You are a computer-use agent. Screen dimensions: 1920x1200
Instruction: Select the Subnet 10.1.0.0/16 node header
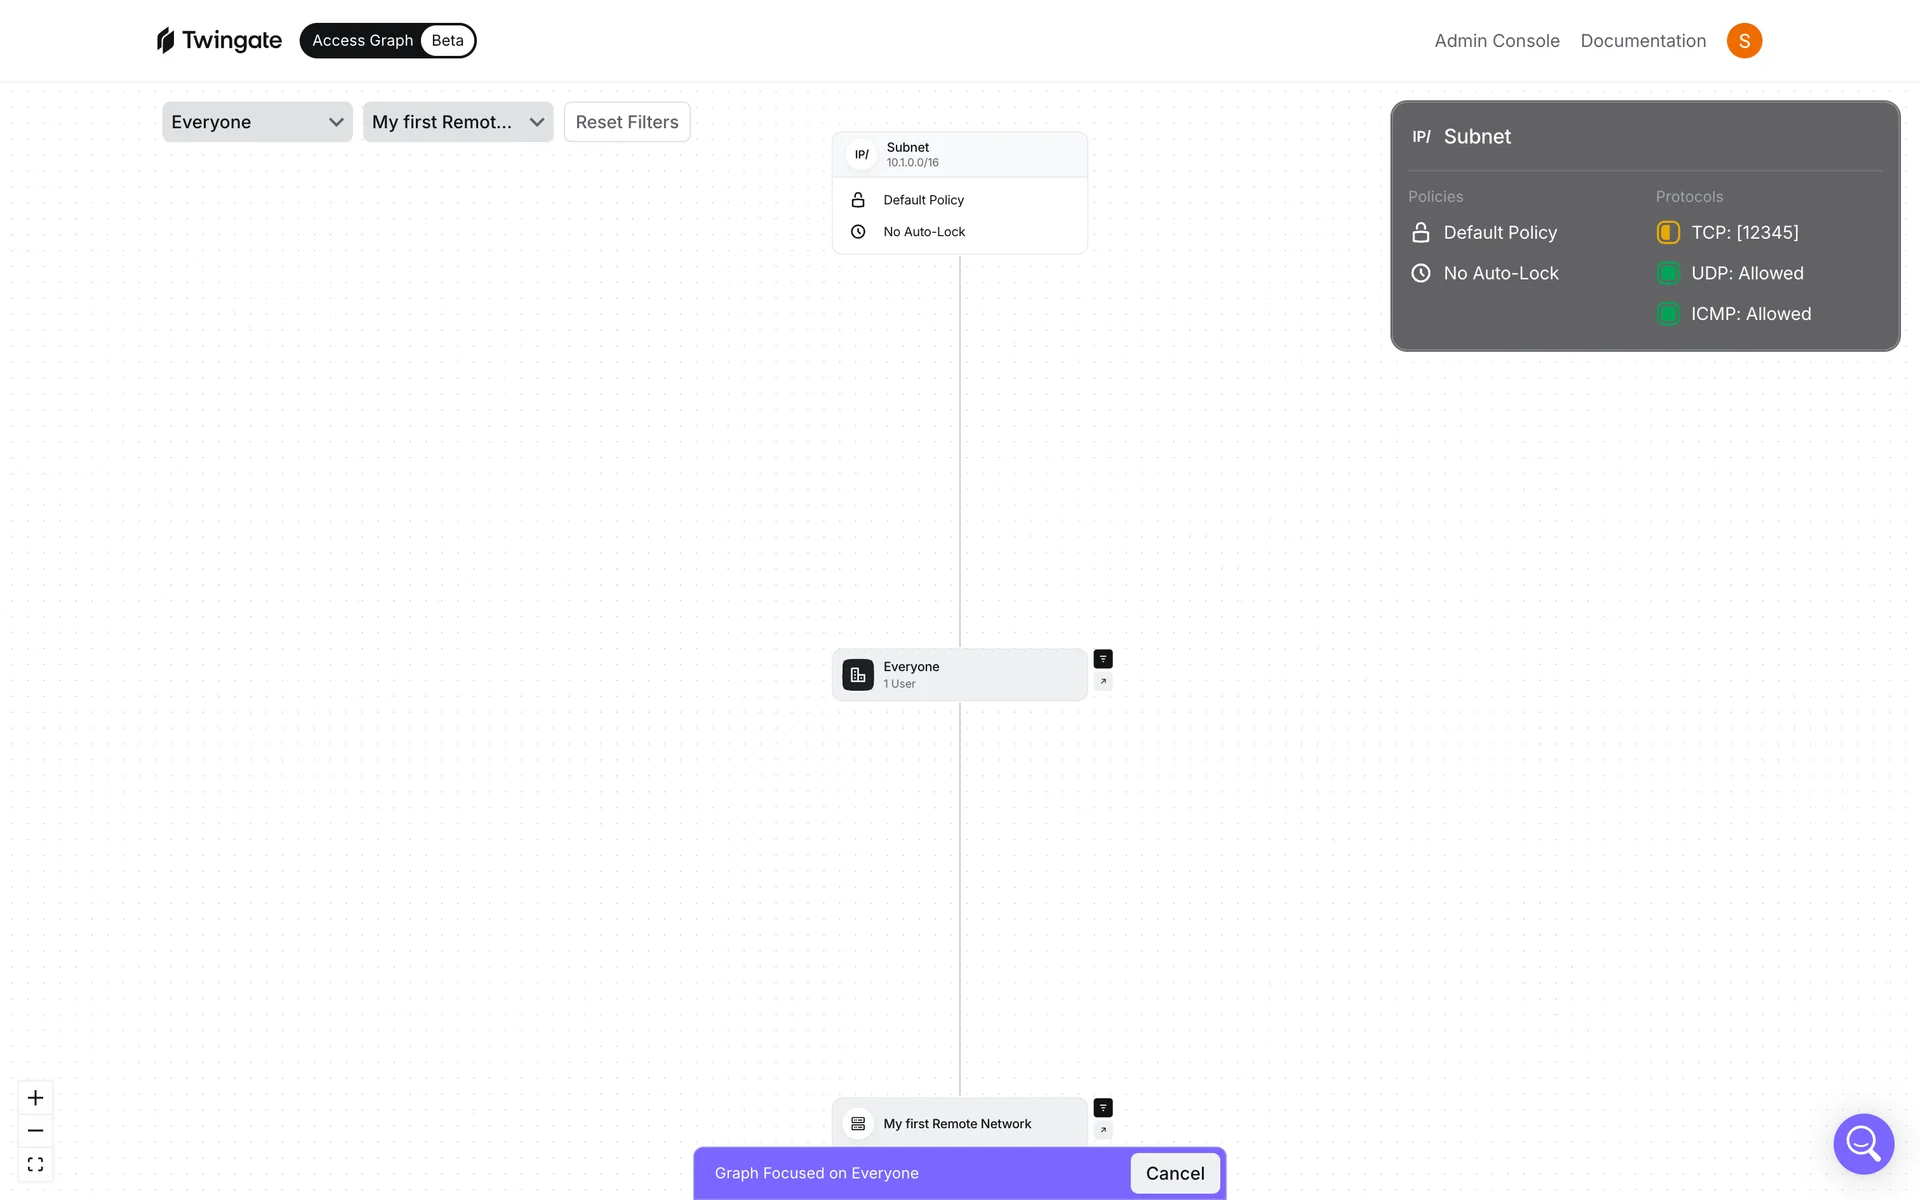click(x=959, y=155)
